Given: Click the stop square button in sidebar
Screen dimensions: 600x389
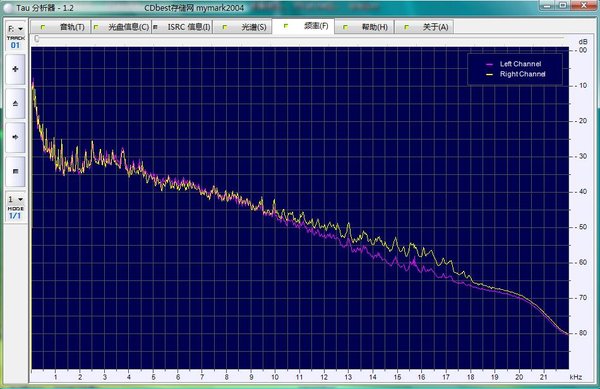Looking at the screenshot, I should (x=15, y=171).
